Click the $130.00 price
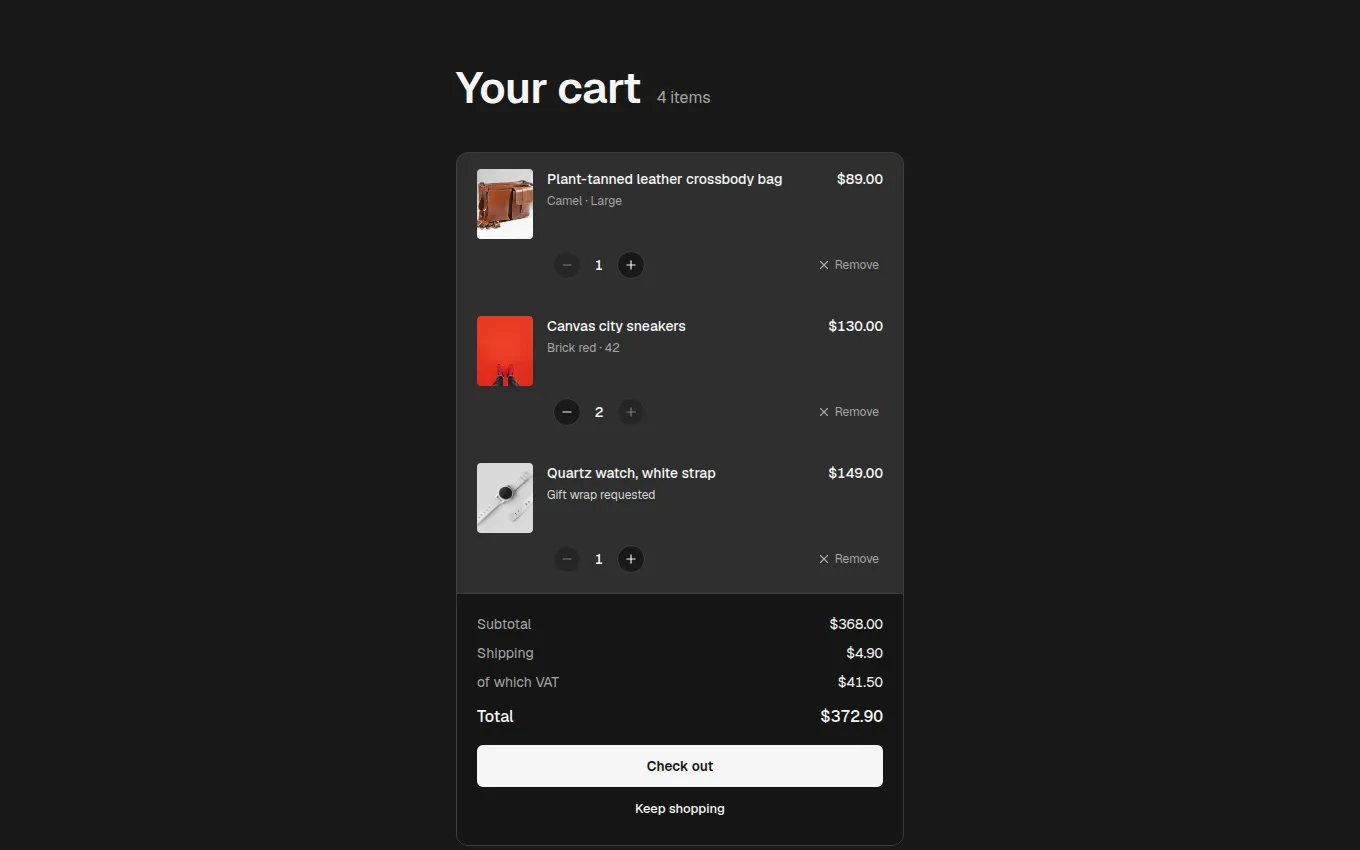The height and width of the screenshot is (850, 1360). tap(856, 326)
